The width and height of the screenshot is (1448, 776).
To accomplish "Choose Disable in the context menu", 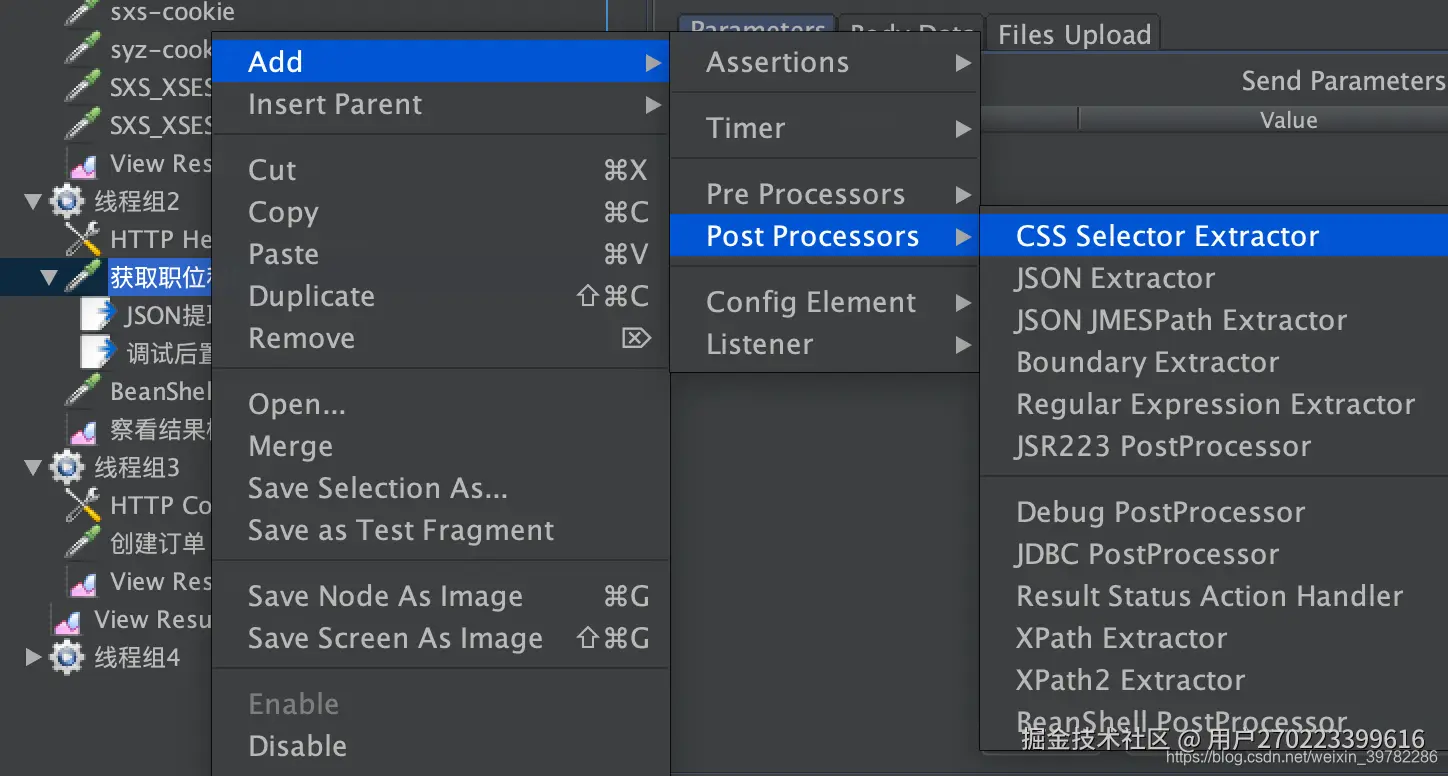I will 297,746.
